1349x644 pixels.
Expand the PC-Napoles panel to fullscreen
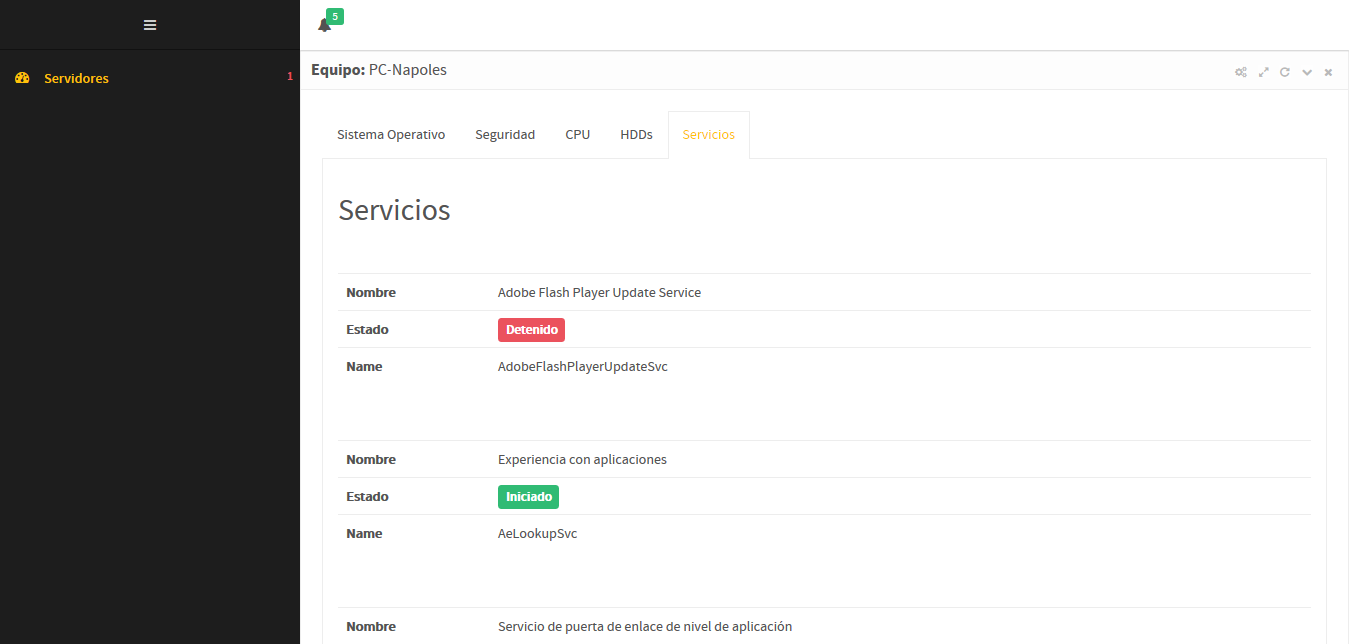(1263, 72)
